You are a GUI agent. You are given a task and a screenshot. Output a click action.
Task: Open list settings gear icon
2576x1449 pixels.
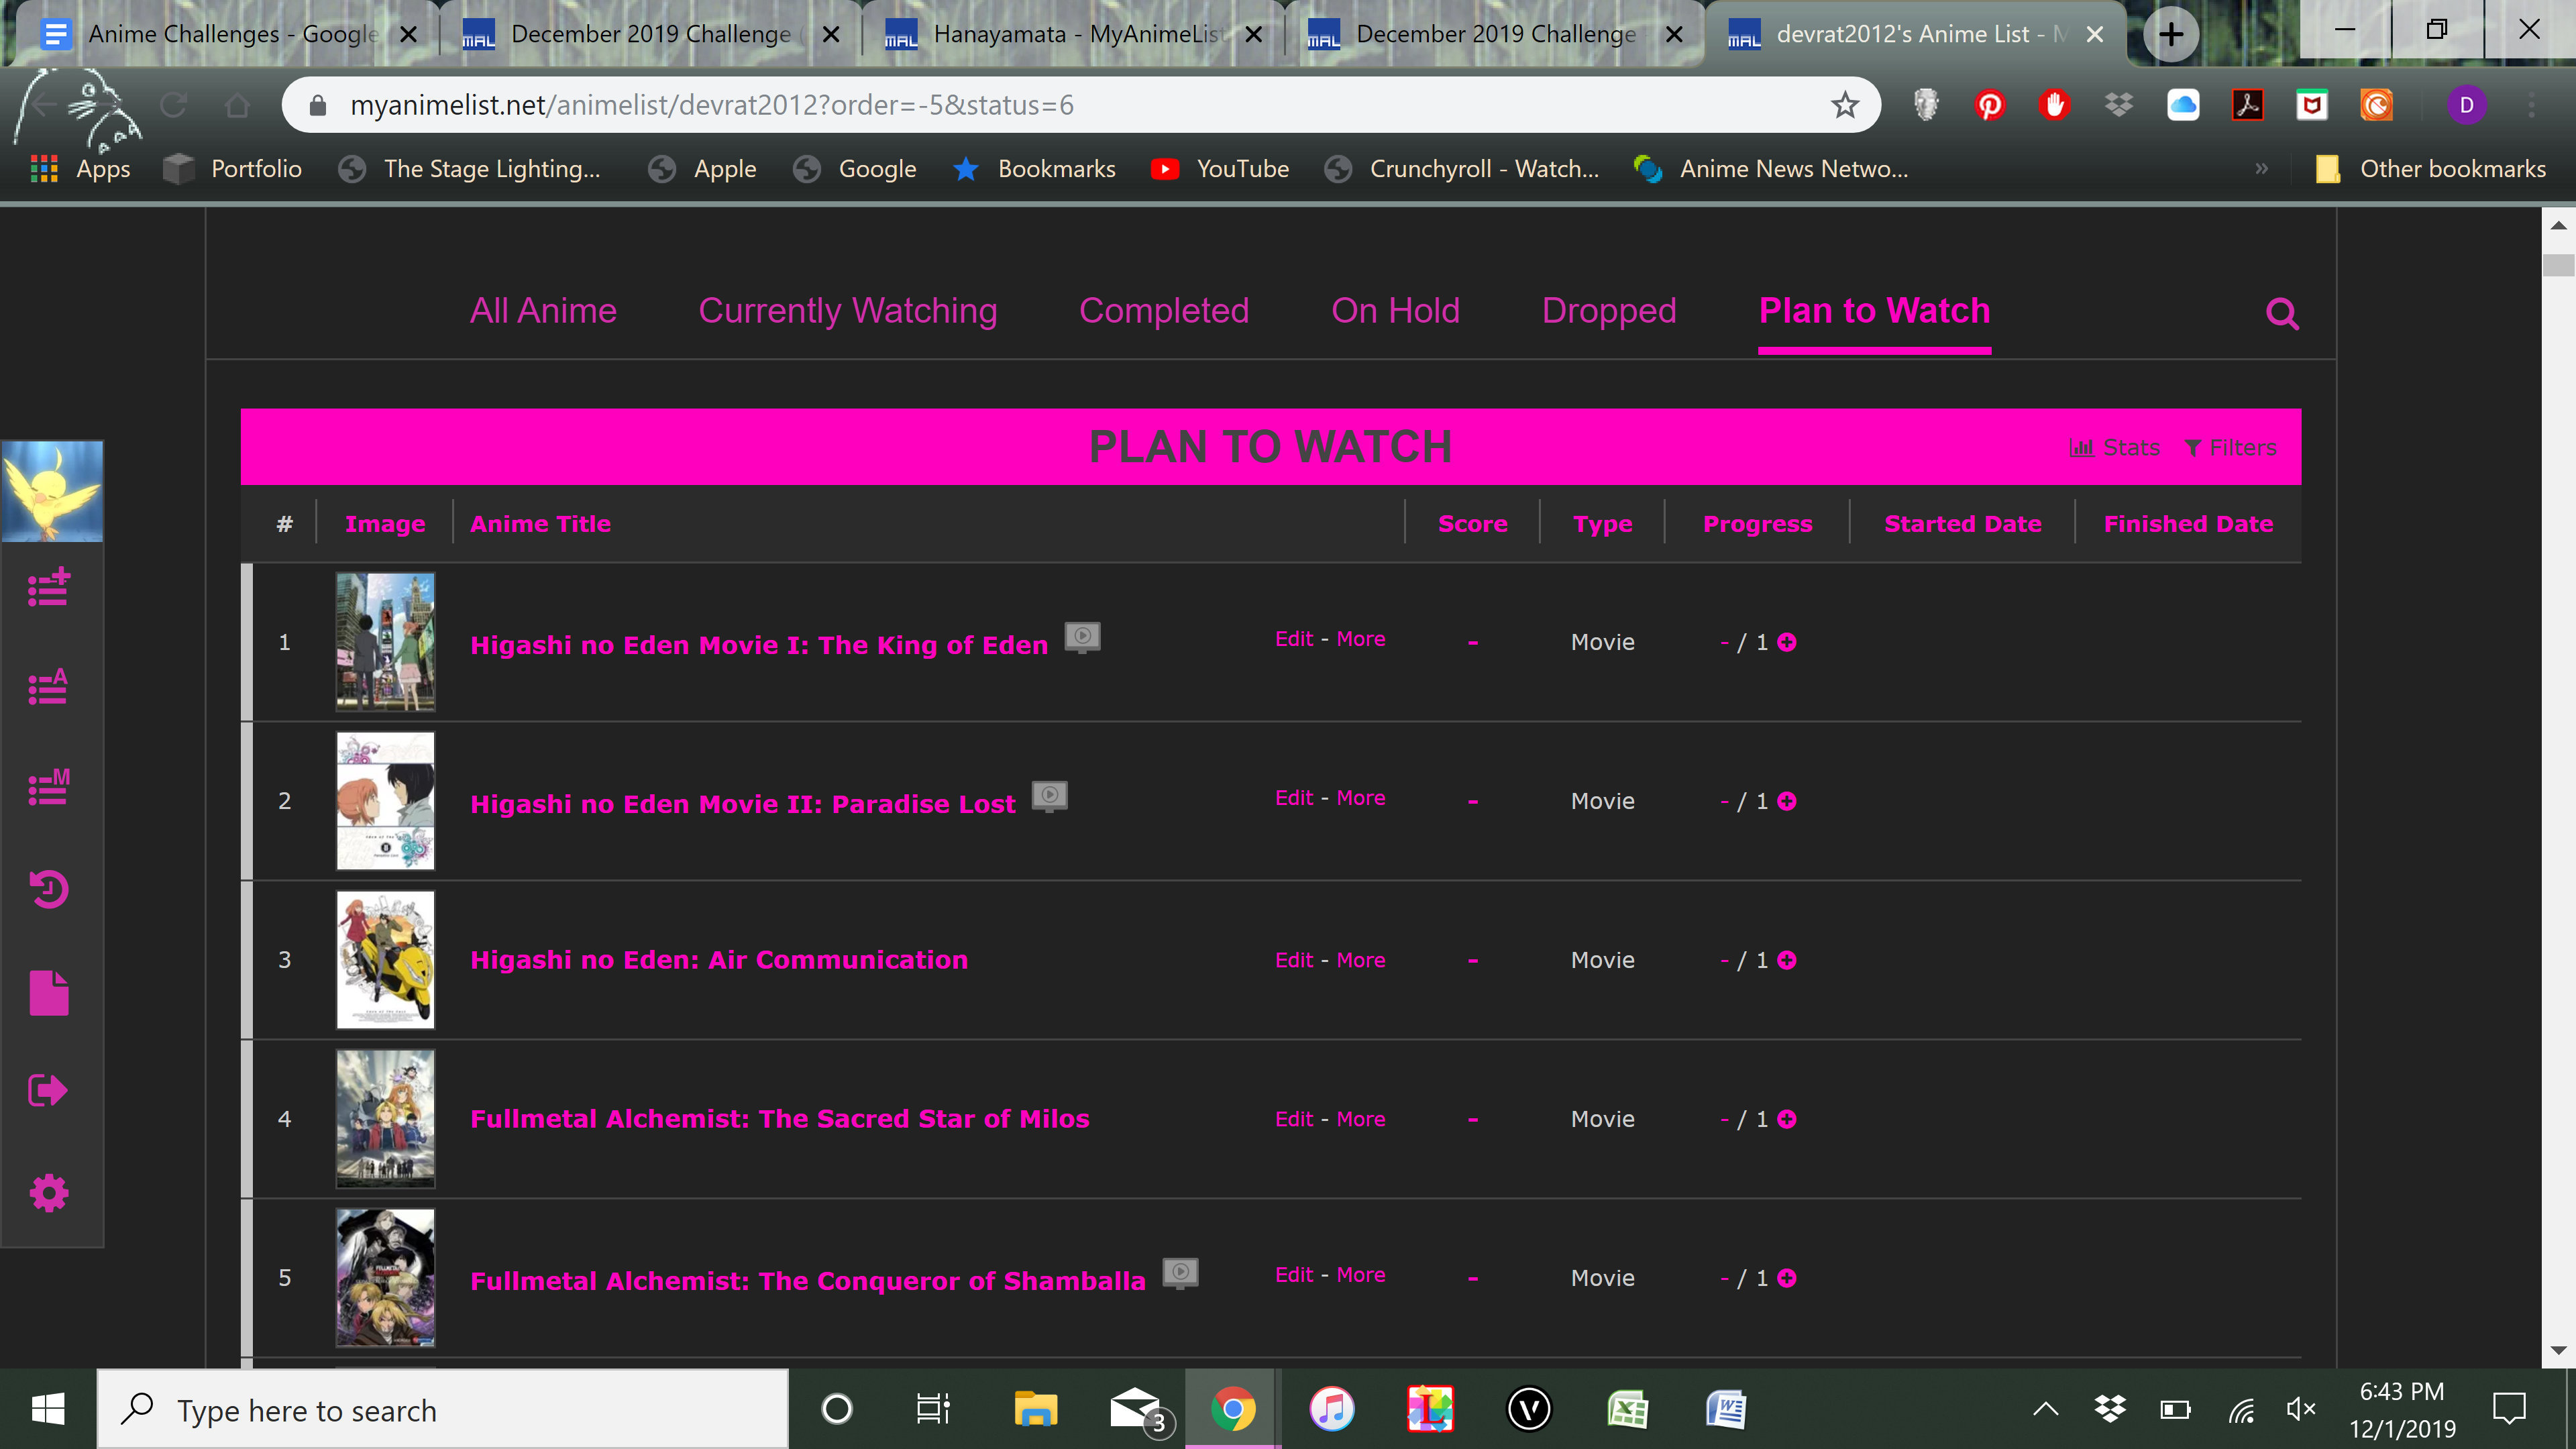click(x=48, y=1192)
